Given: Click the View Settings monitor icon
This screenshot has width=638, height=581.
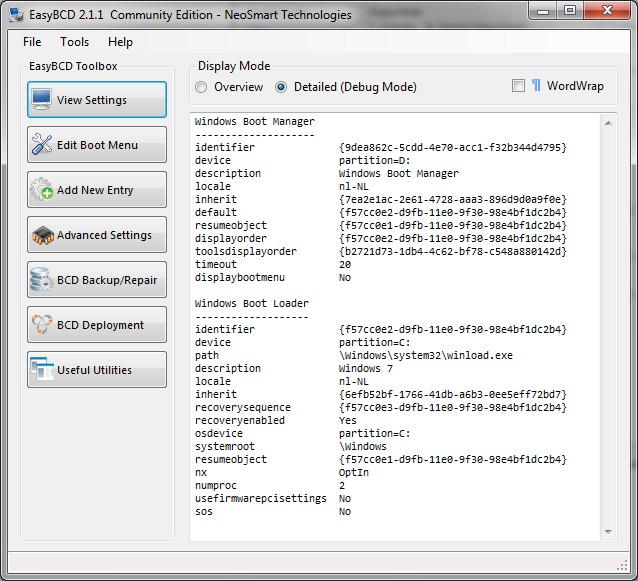Looking at the screenshot, I should click(42, 99).
